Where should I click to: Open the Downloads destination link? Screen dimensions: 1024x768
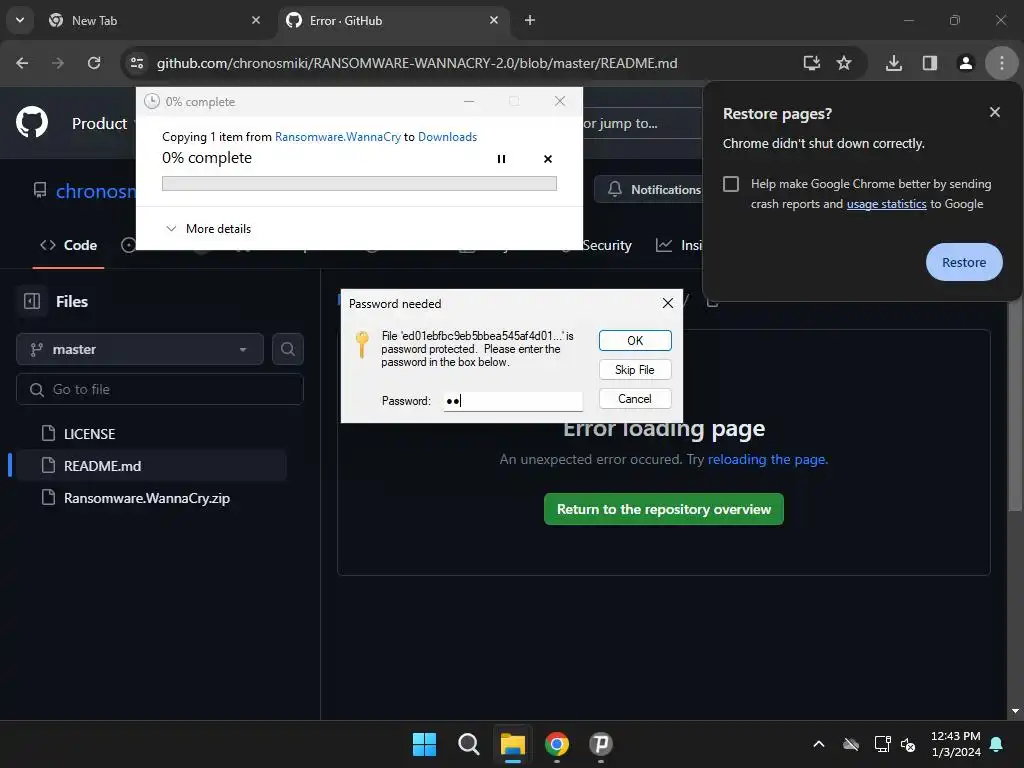coord(447,136)
